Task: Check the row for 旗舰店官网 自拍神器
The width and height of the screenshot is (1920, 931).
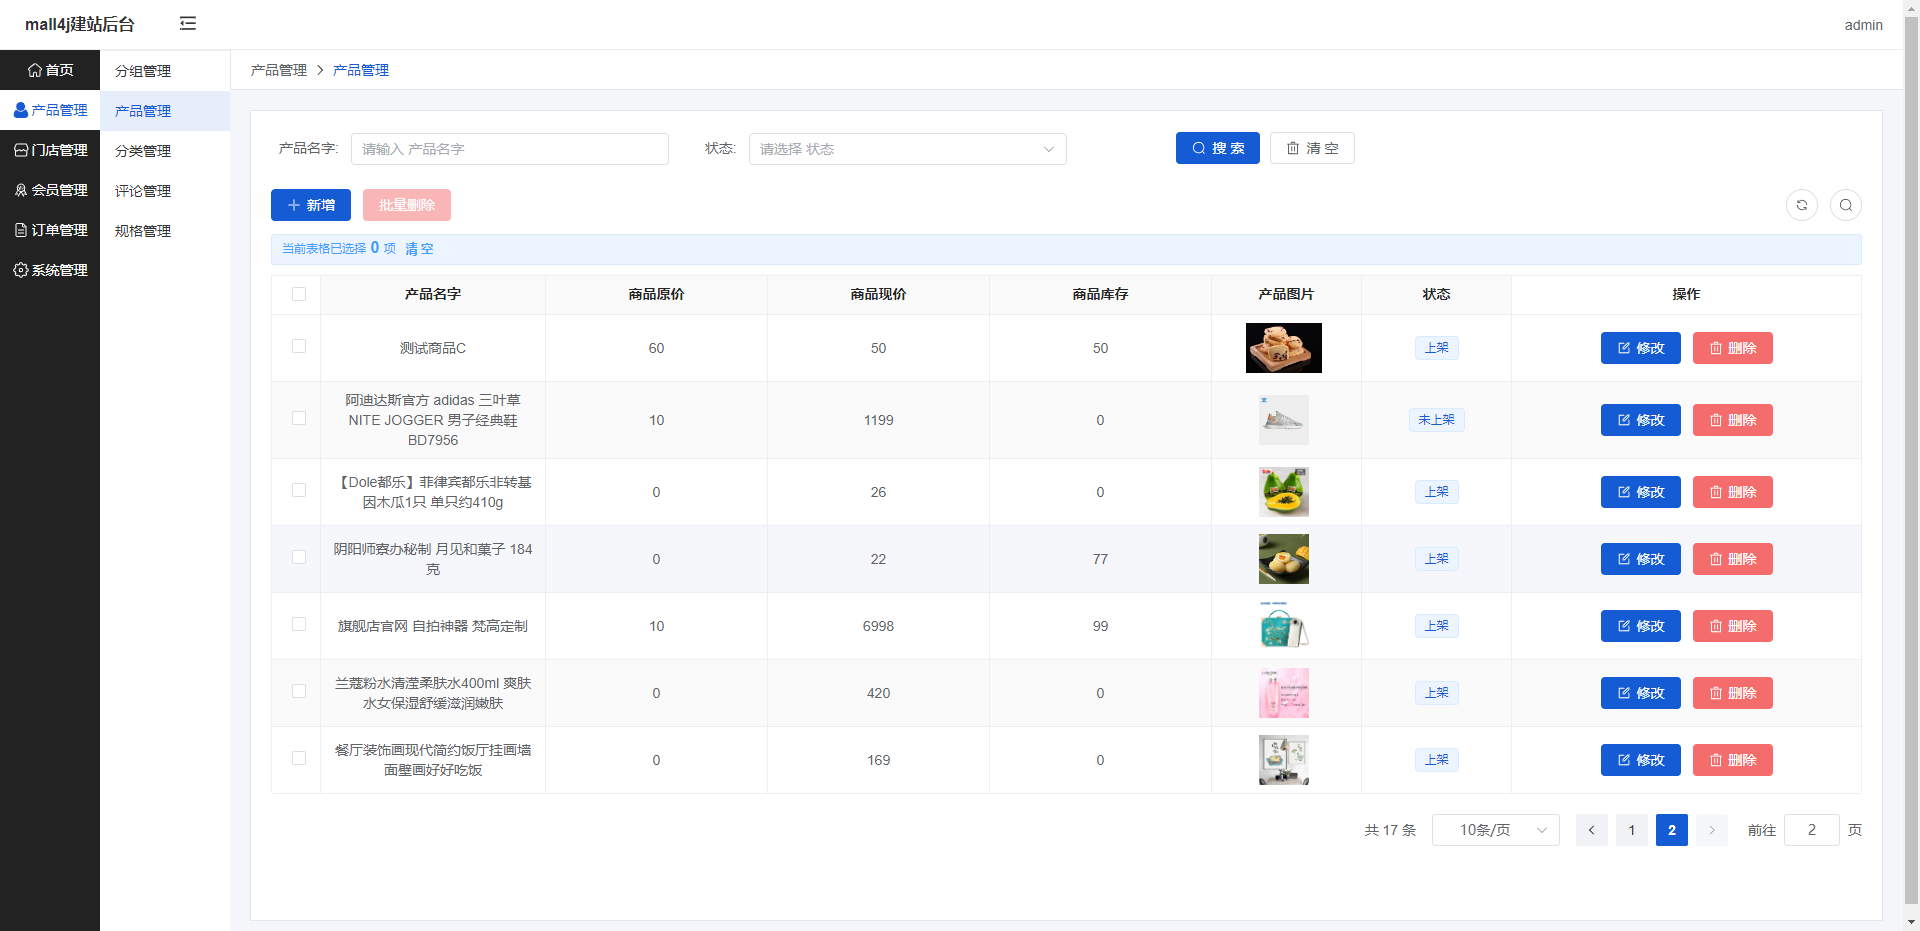Action: tap(299, 624)
